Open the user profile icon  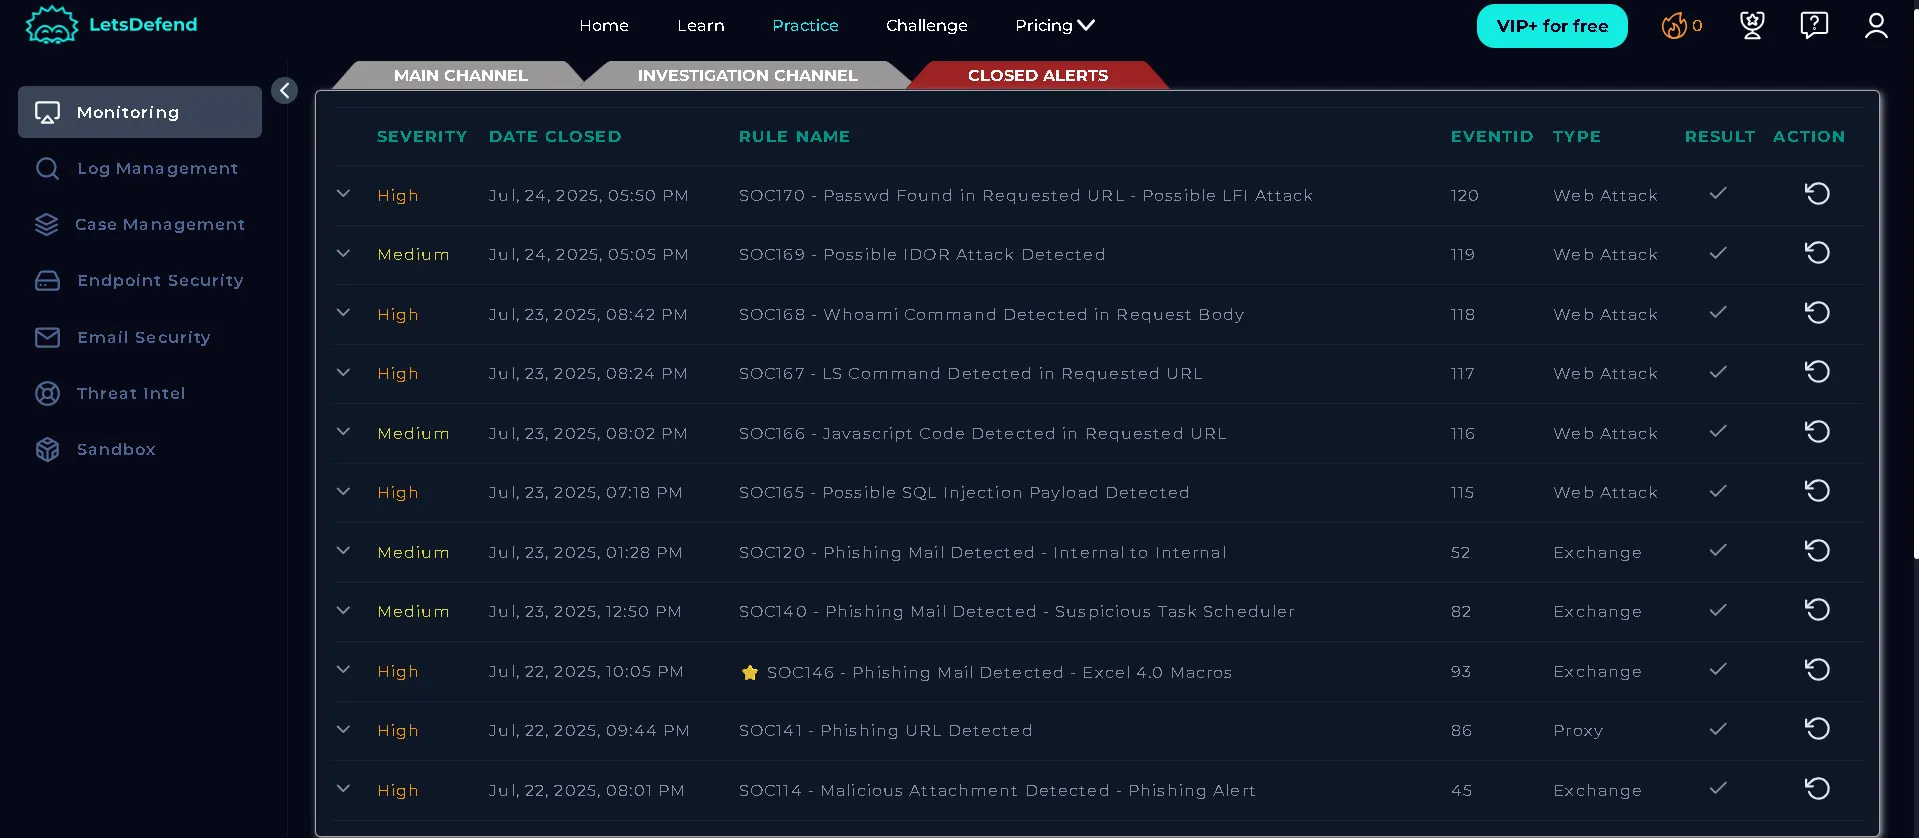point(1876,26)
